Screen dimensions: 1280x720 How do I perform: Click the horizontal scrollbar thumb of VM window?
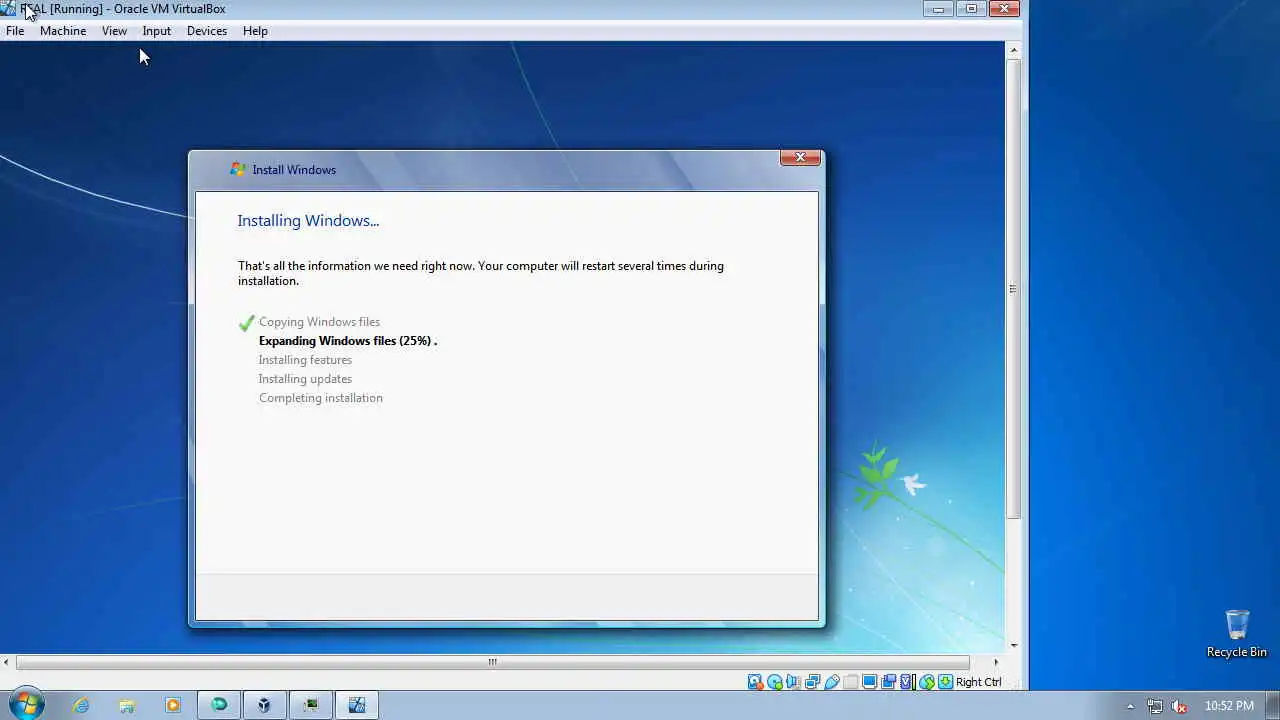[492, 662]
